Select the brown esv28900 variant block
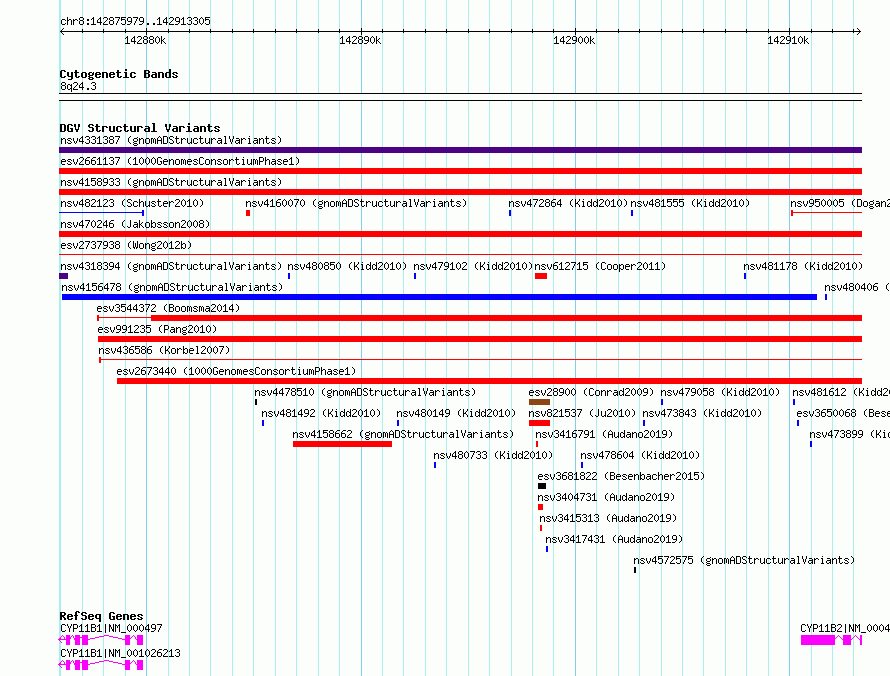Viewport: 890px width, 676px height. pos(539,402)
